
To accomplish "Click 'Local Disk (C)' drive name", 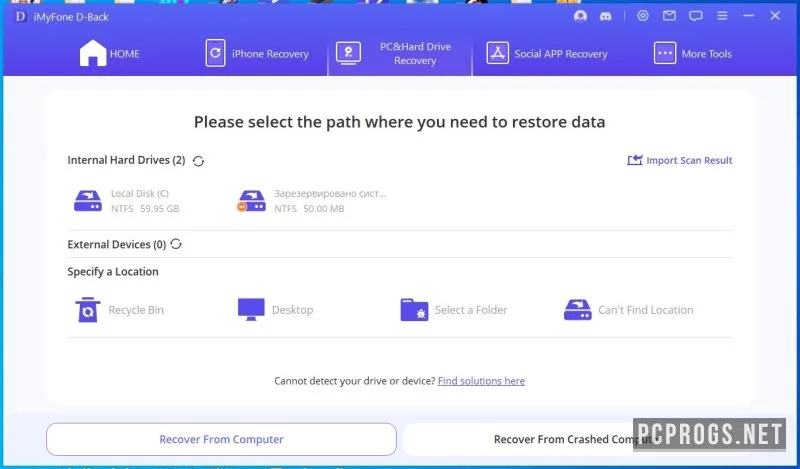I will tap(140, 193).
